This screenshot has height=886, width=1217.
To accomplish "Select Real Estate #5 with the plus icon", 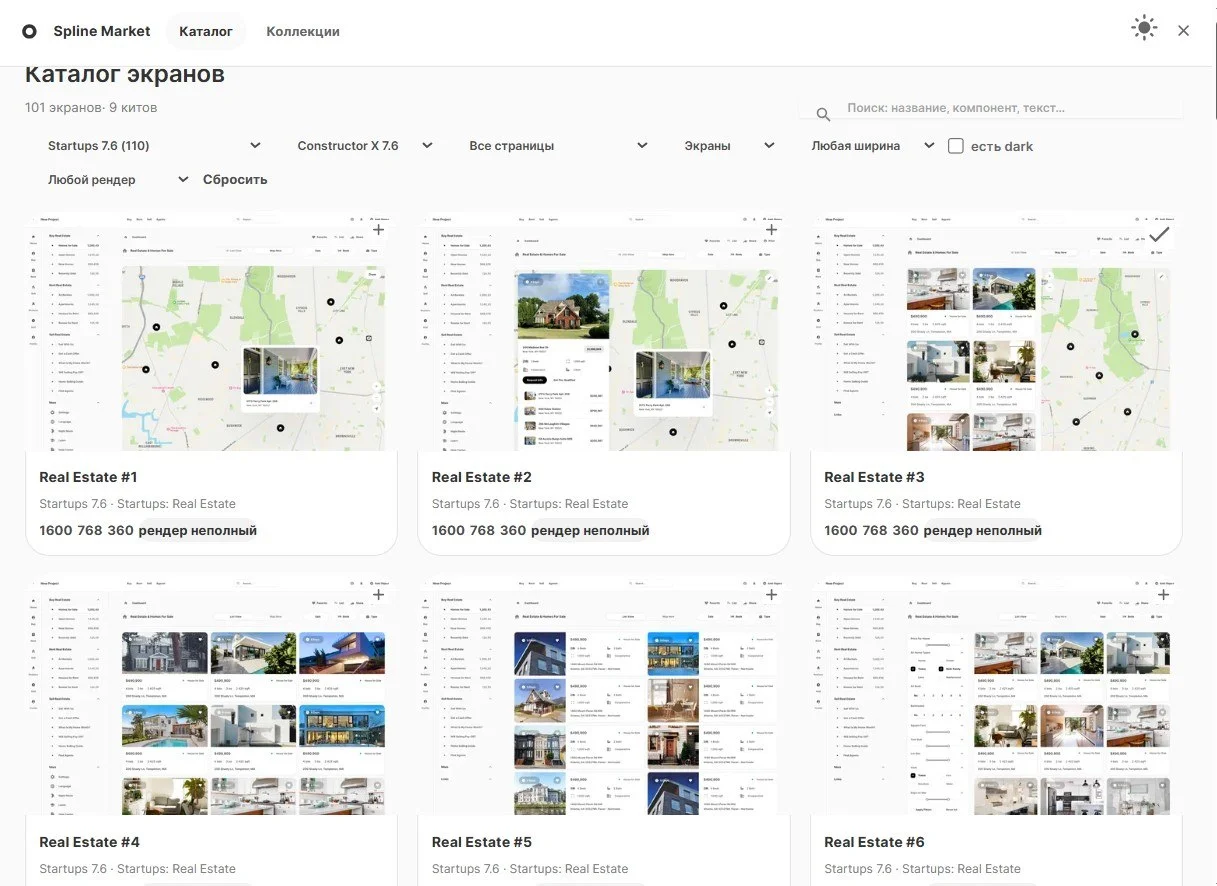I will (x=771, y=595).
